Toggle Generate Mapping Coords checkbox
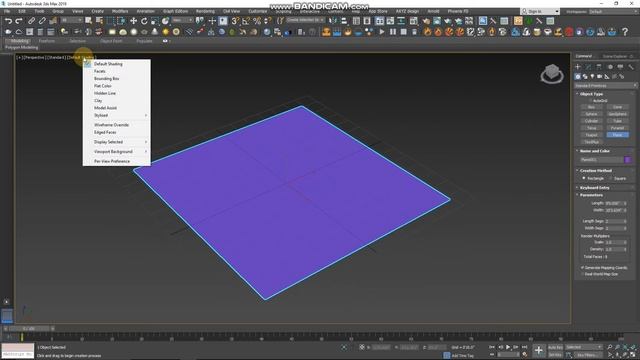 [x=582, y=268]
